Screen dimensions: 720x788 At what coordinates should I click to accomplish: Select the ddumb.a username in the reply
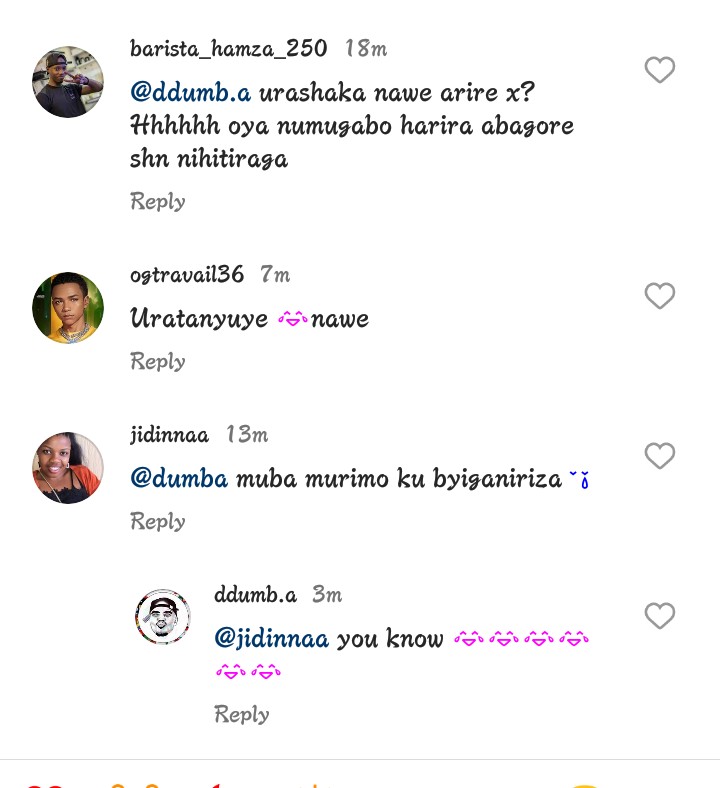255,594
